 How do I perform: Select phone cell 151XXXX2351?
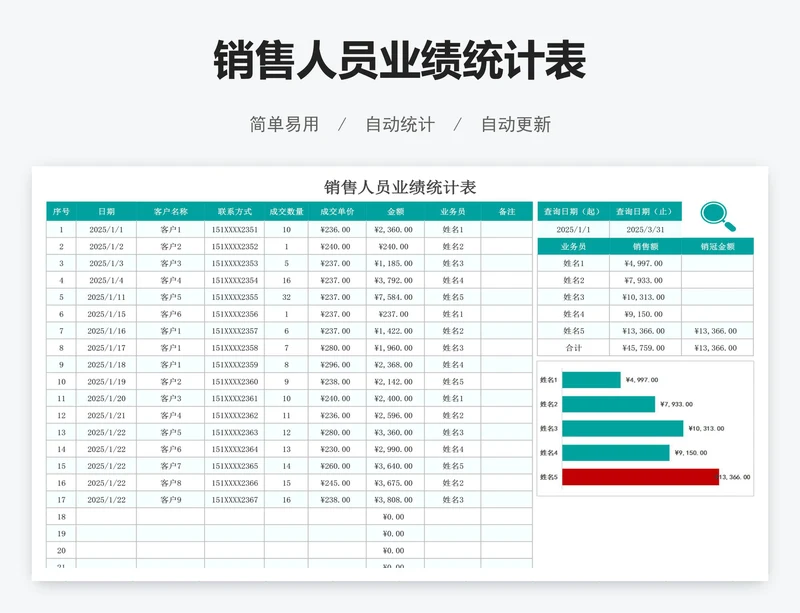(235, 230)
